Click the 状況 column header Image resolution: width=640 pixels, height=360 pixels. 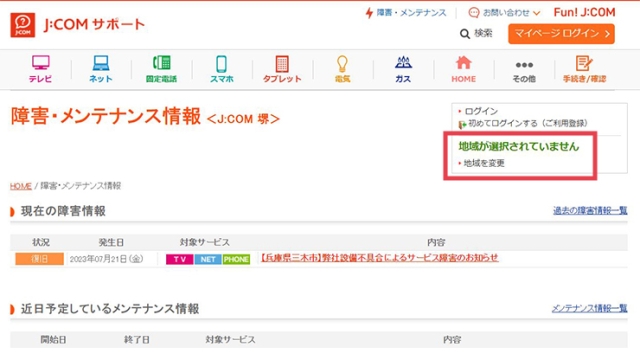click(x=41, y=242)
